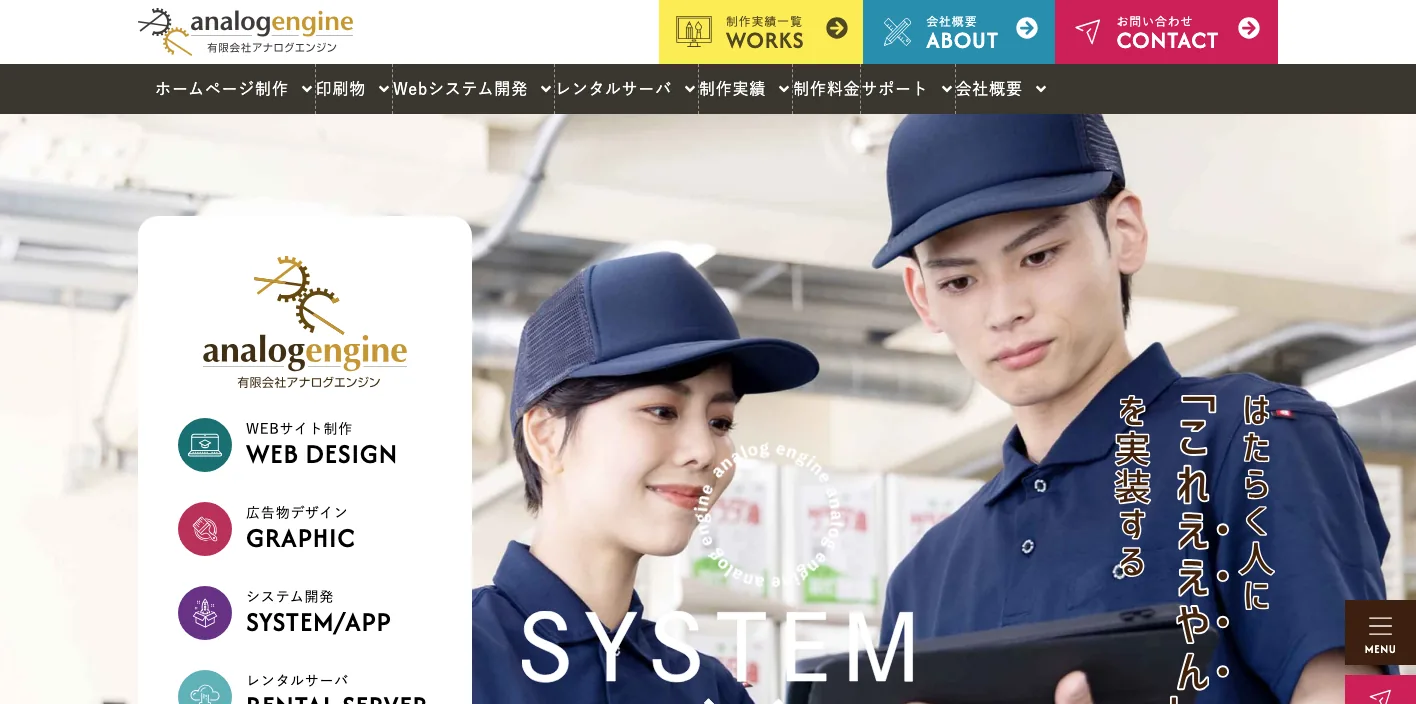Open the GRAPHIC link text
Image resolution: width=1416 pixels, height=704 pixels.
click(300, 539)
